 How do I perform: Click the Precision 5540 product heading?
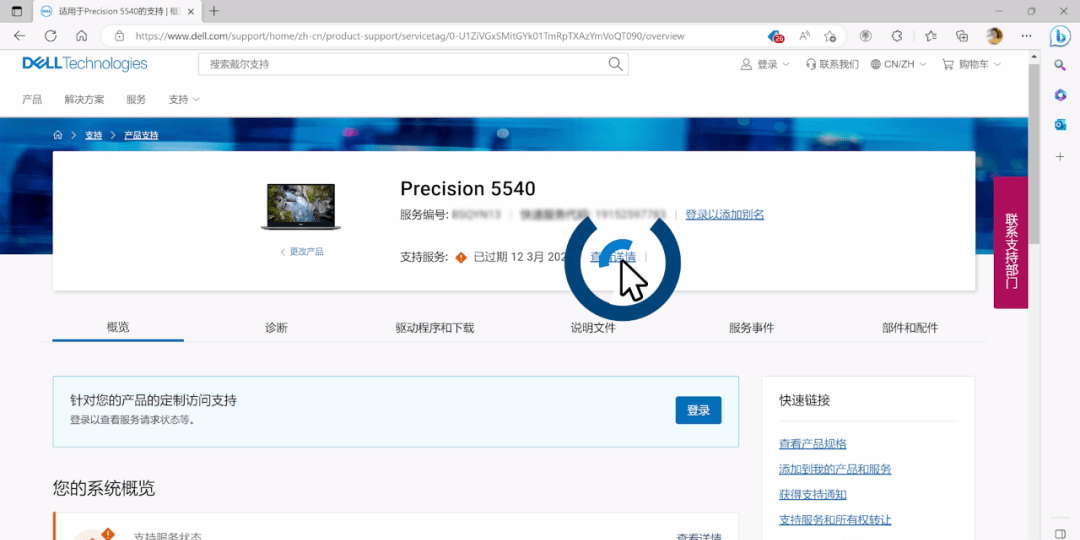[468, 189]
